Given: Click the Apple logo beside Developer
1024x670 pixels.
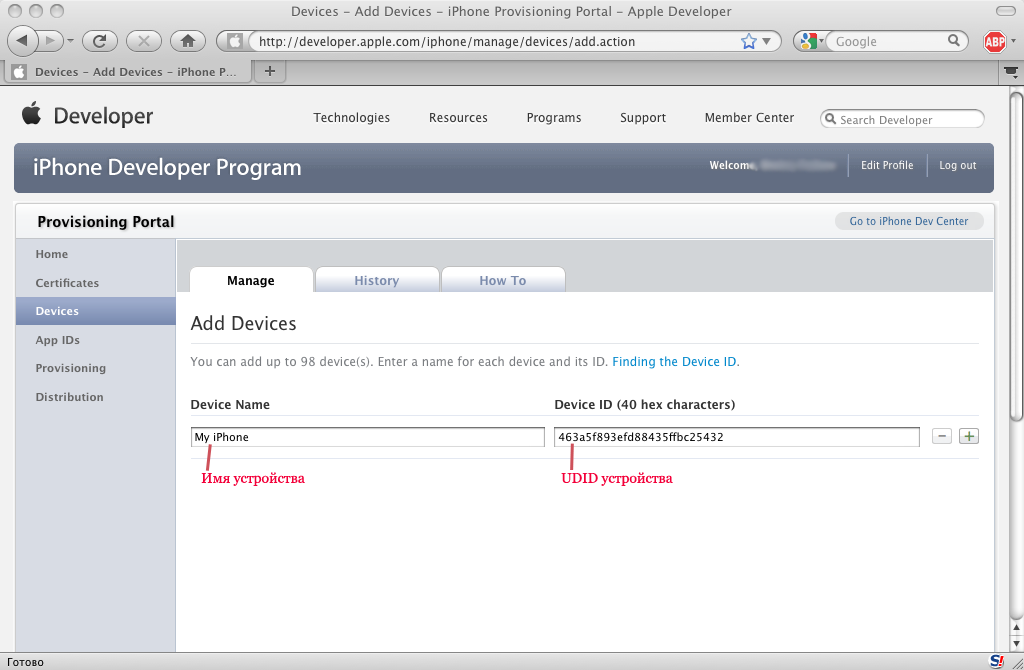Looking at the screenshot, I should pos(31,114).
